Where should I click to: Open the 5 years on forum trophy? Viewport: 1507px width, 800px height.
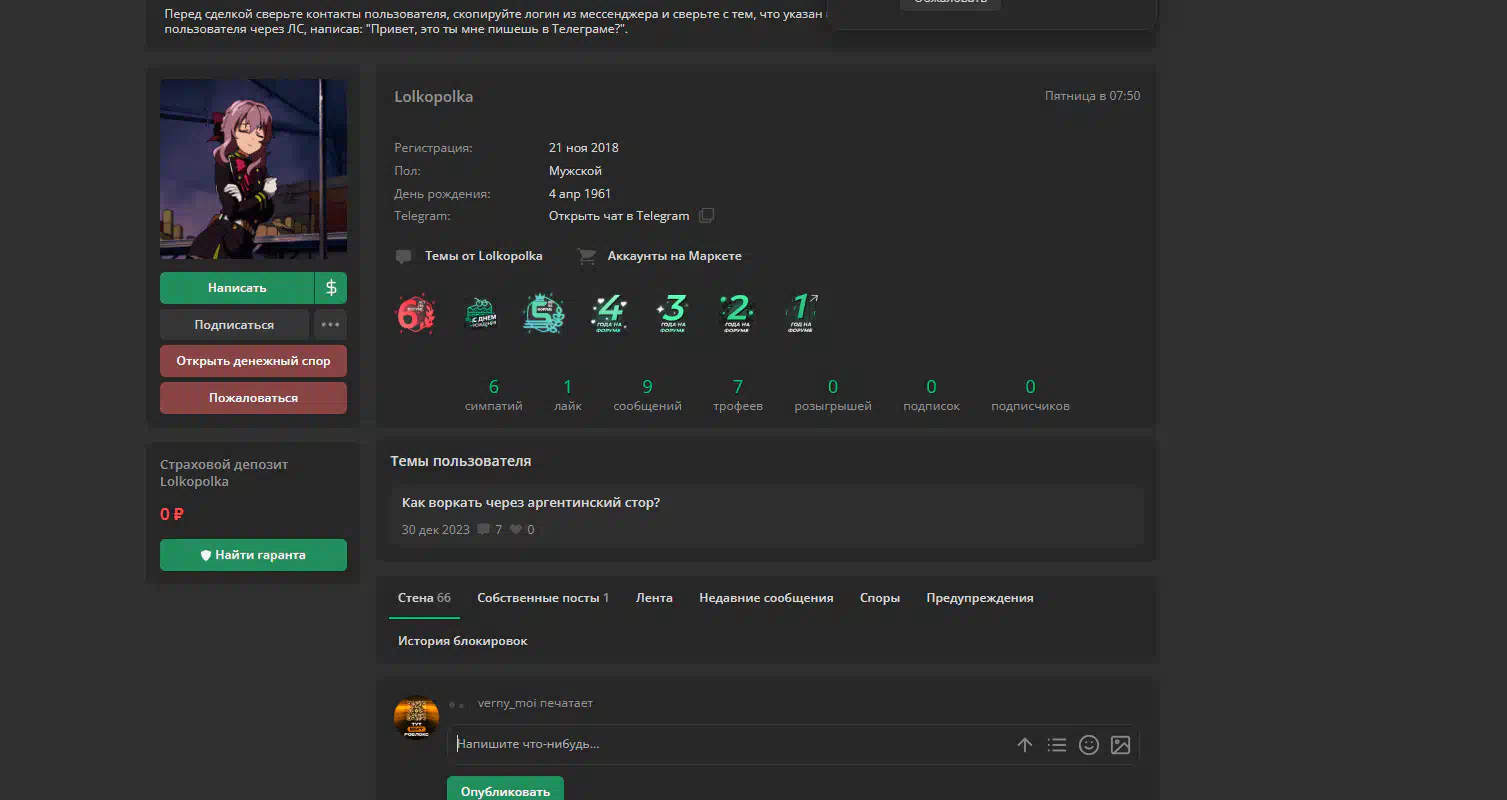coord(544,313)
